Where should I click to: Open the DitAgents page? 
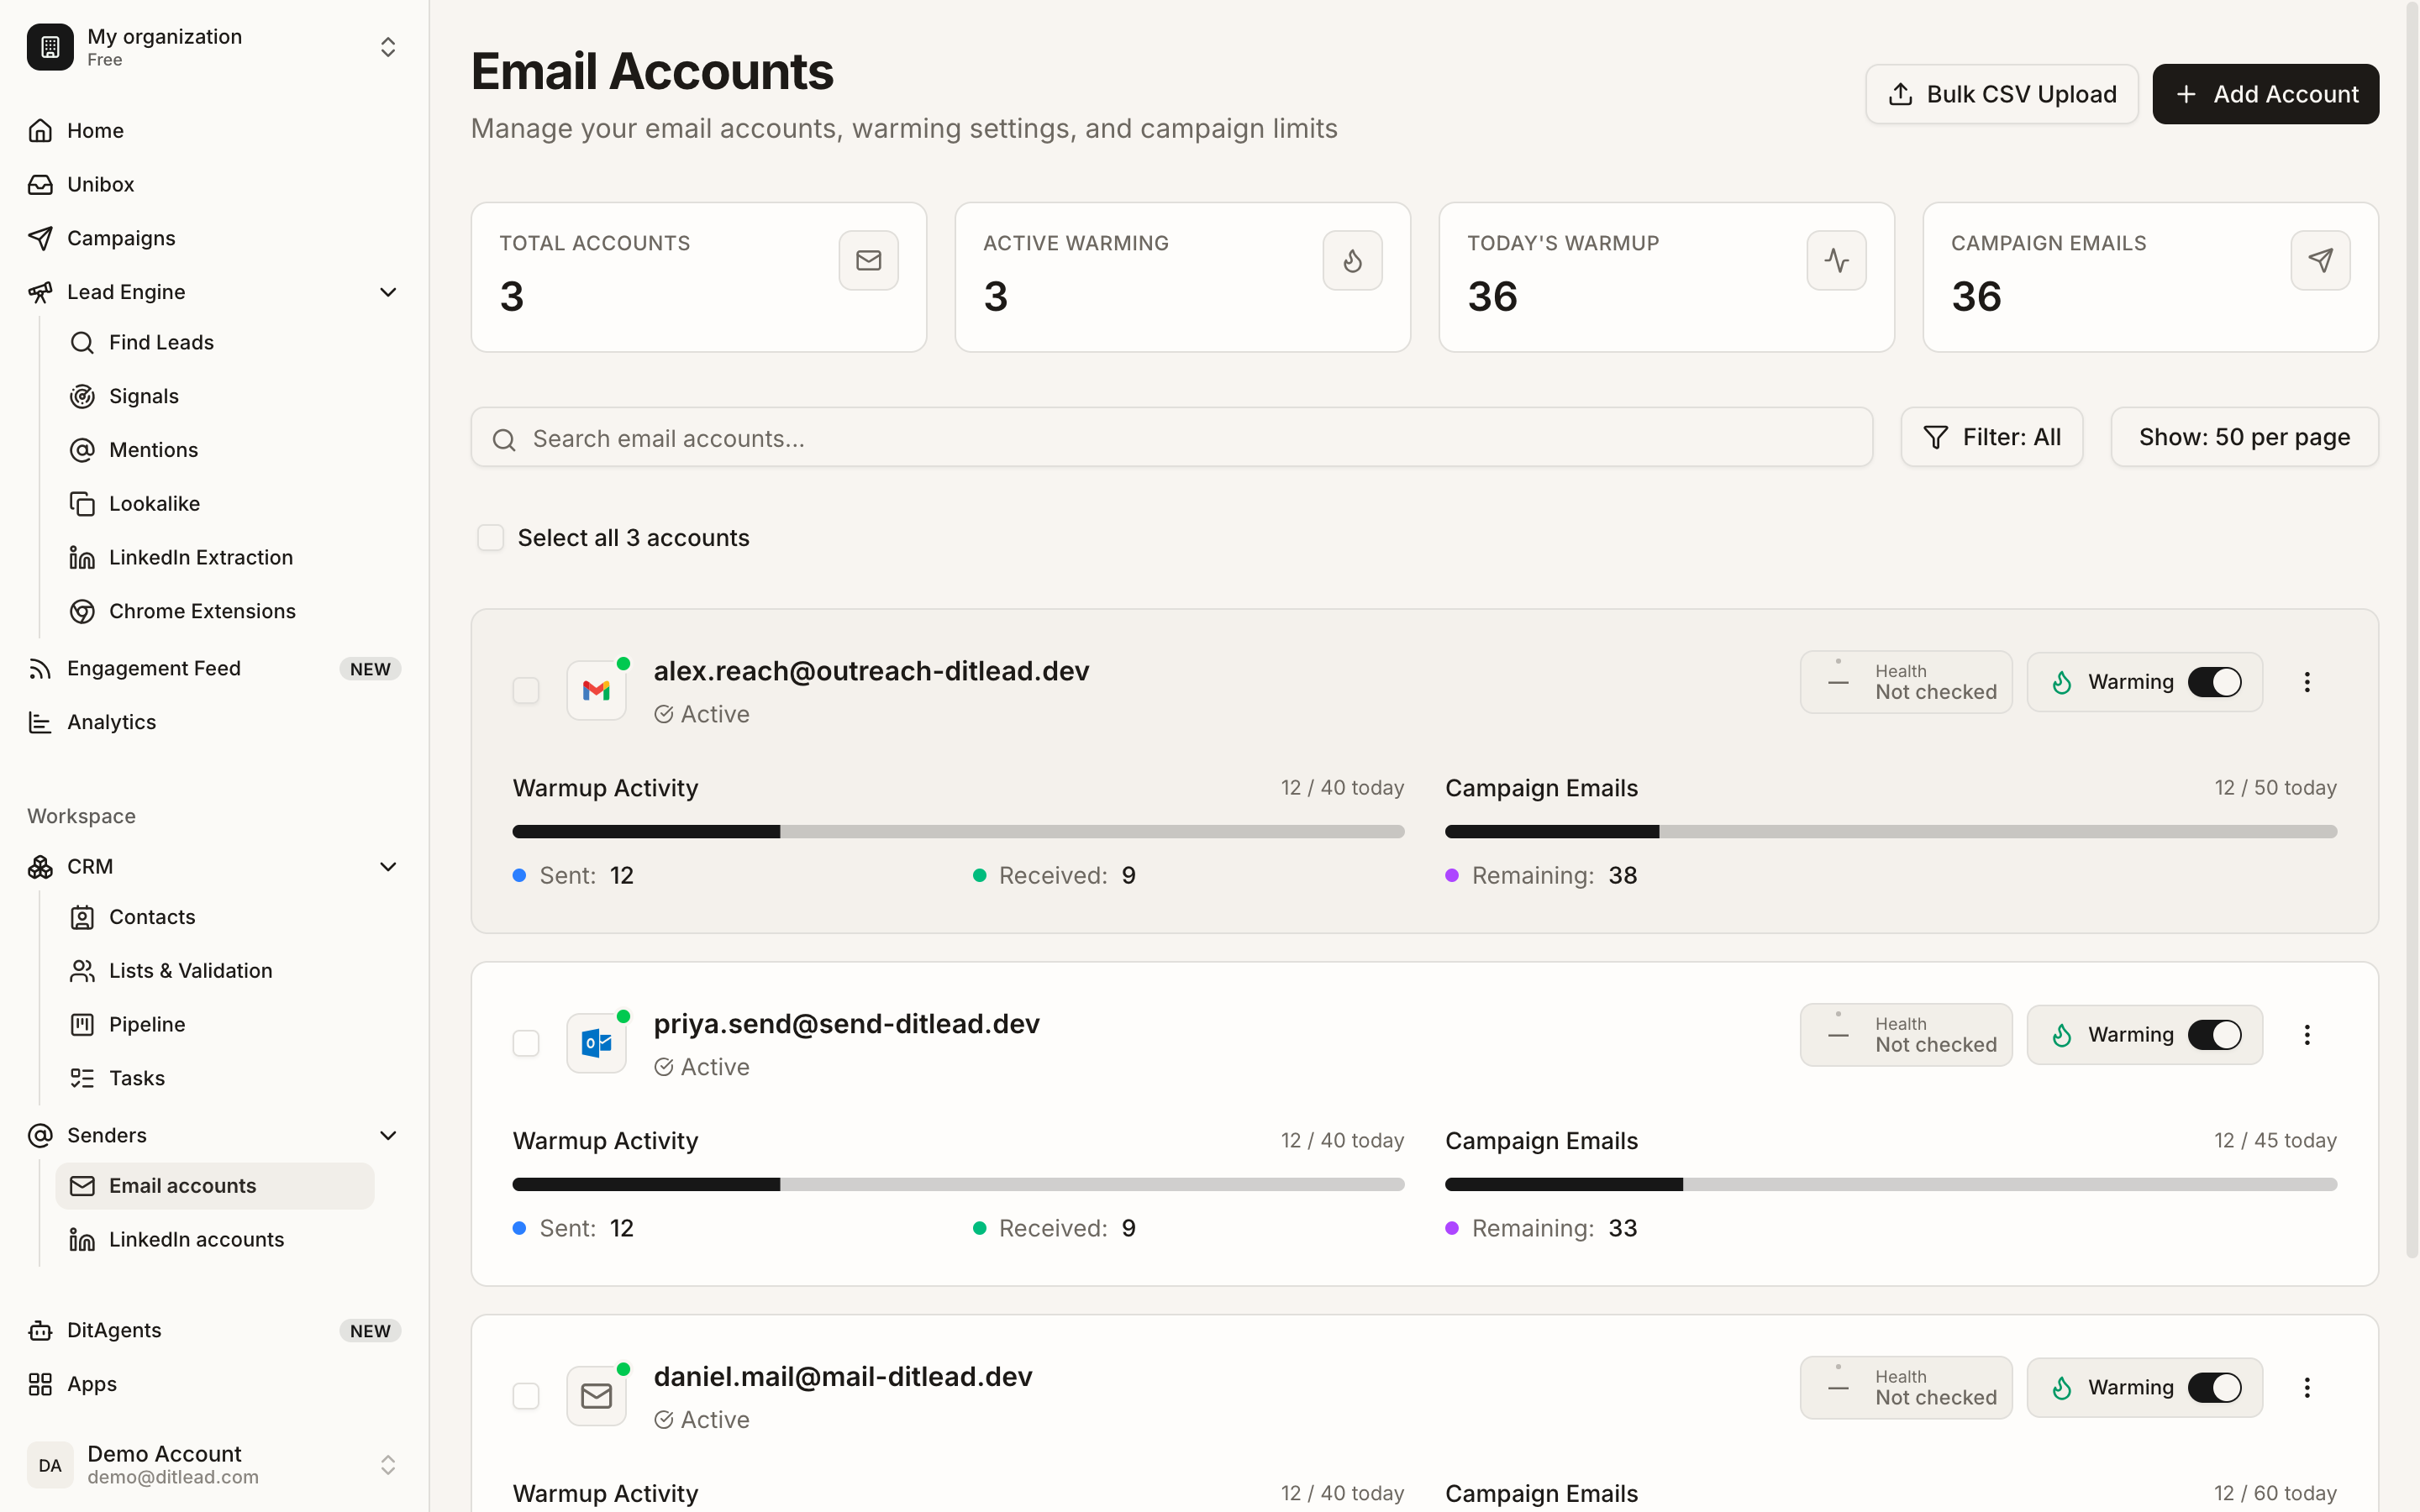(x=214, y=1331)
